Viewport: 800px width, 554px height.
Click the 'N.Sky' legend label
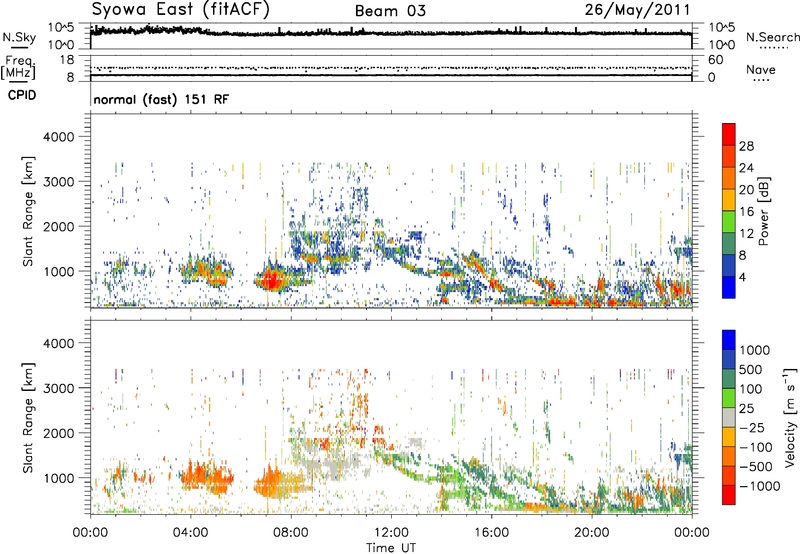point(19,37)
